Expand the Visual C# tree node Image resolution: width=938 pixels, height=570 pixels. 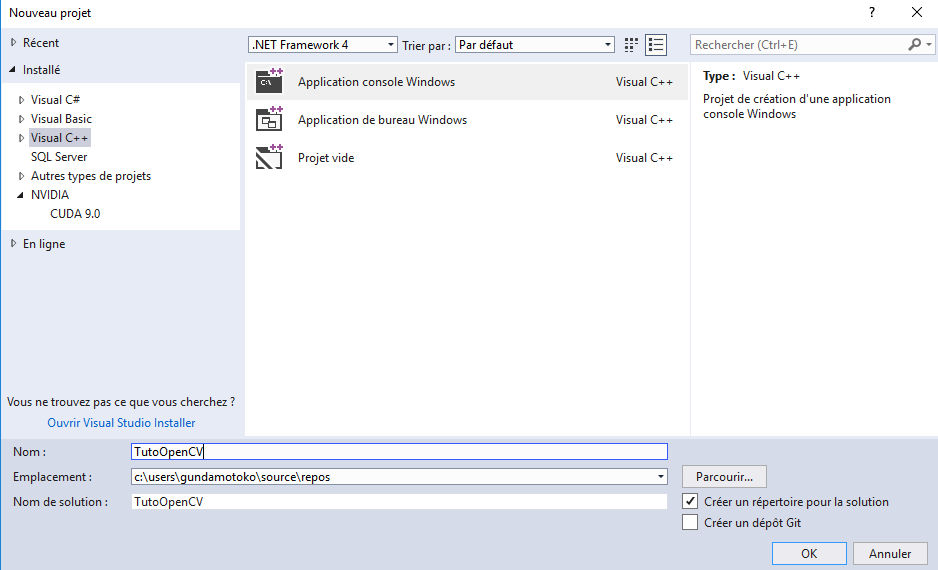pos(22,100)
